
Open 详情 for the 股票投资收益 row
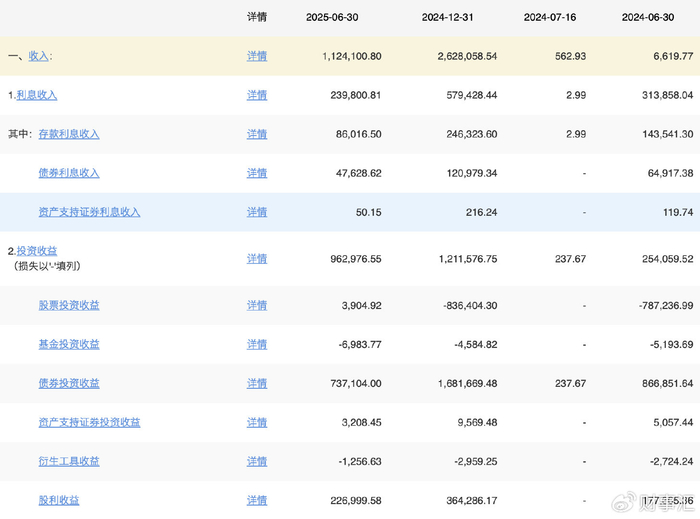click(257, 305)
